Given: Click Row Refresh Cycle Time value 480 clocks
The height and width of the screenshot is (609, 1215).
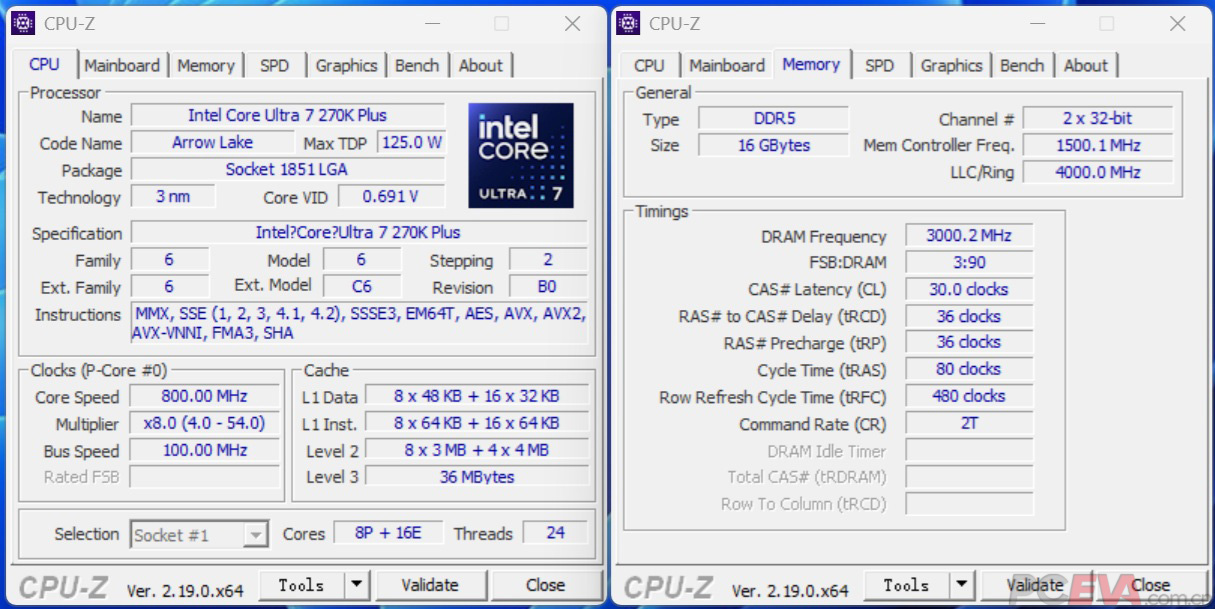Looking at the screenshot, I should coord(969,396).
